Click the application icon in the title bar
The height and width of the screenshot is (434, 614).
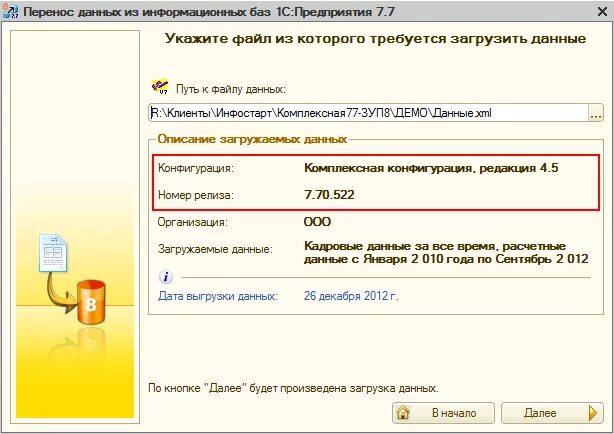pos(10,11)
